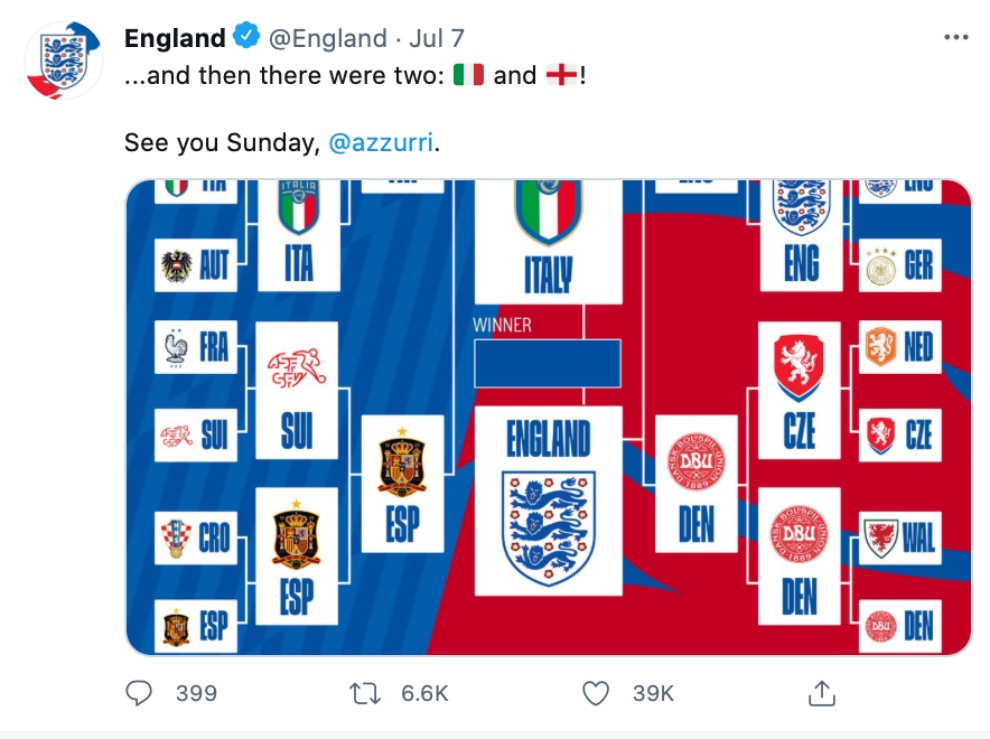Click the Italy flag emoji

tap(468, 75)
